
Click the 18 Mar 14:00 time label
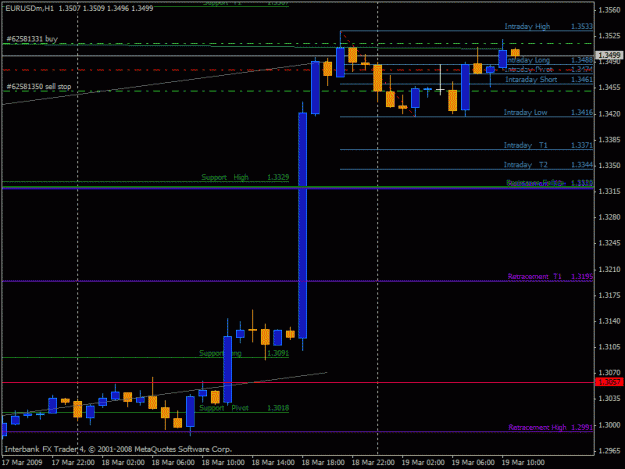[273, 463]
